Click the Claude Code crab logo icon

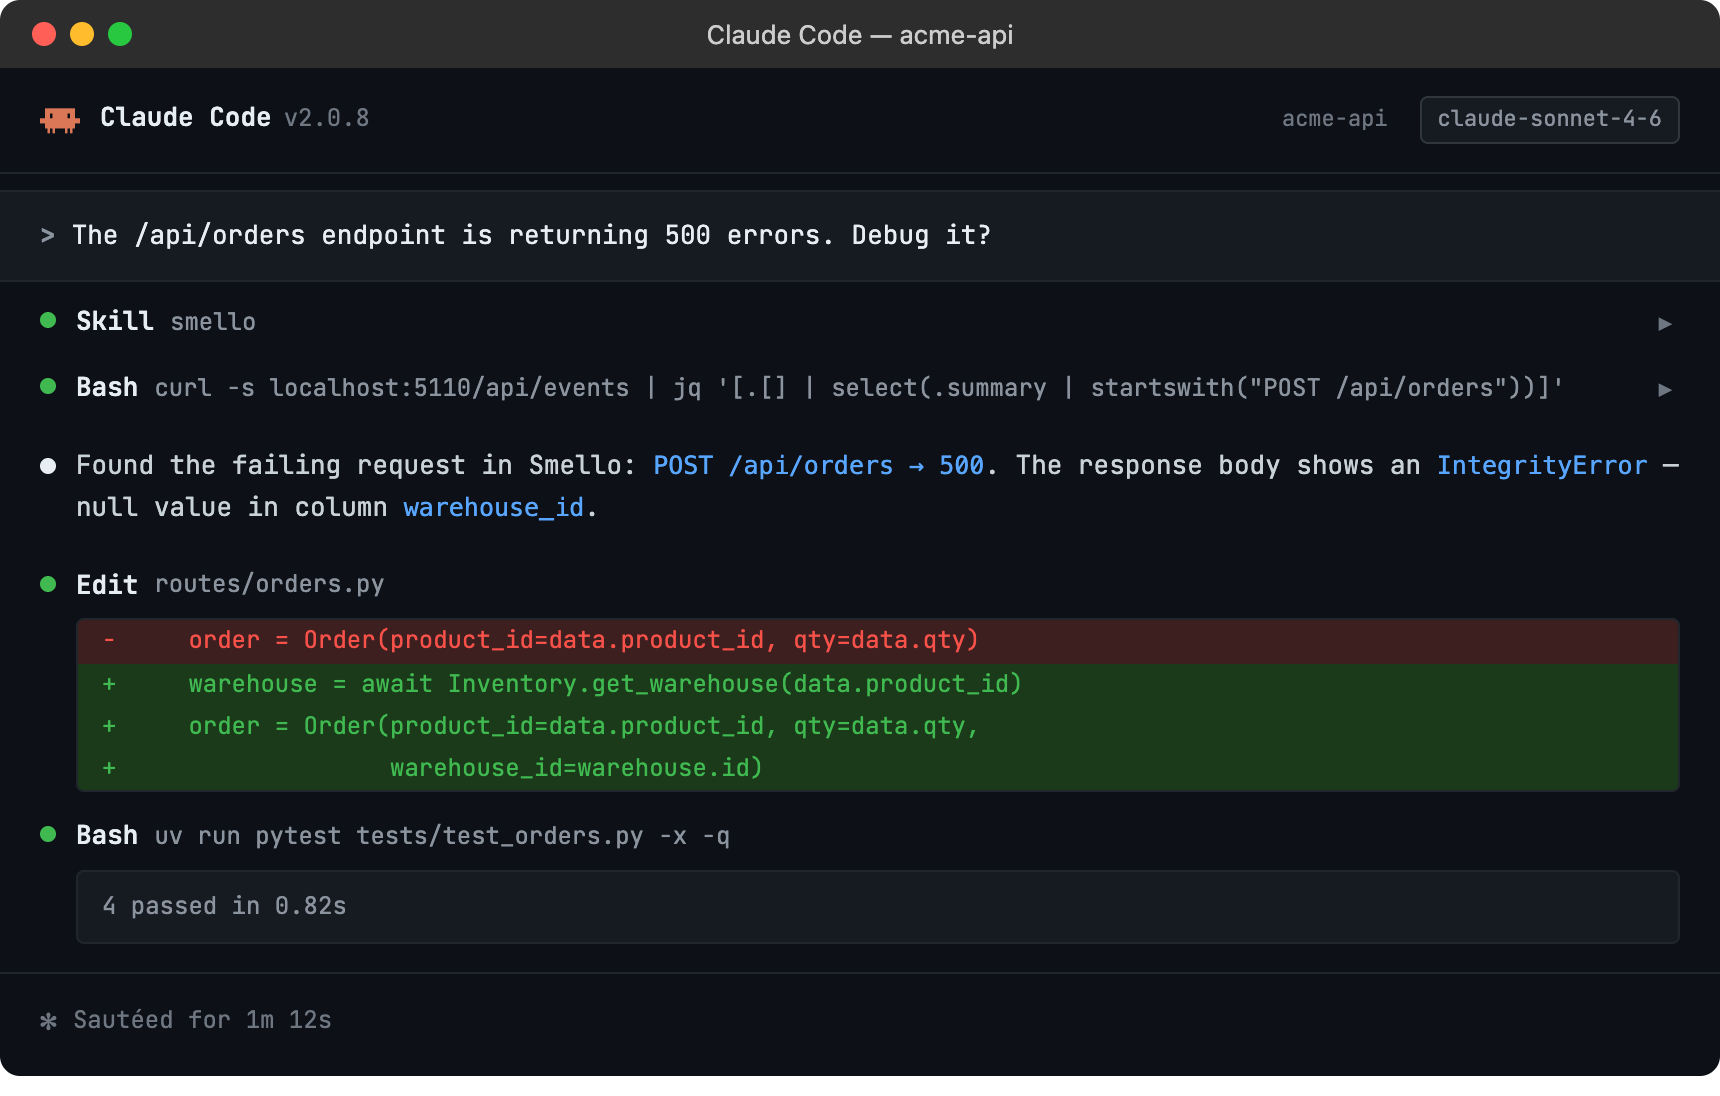60,120
